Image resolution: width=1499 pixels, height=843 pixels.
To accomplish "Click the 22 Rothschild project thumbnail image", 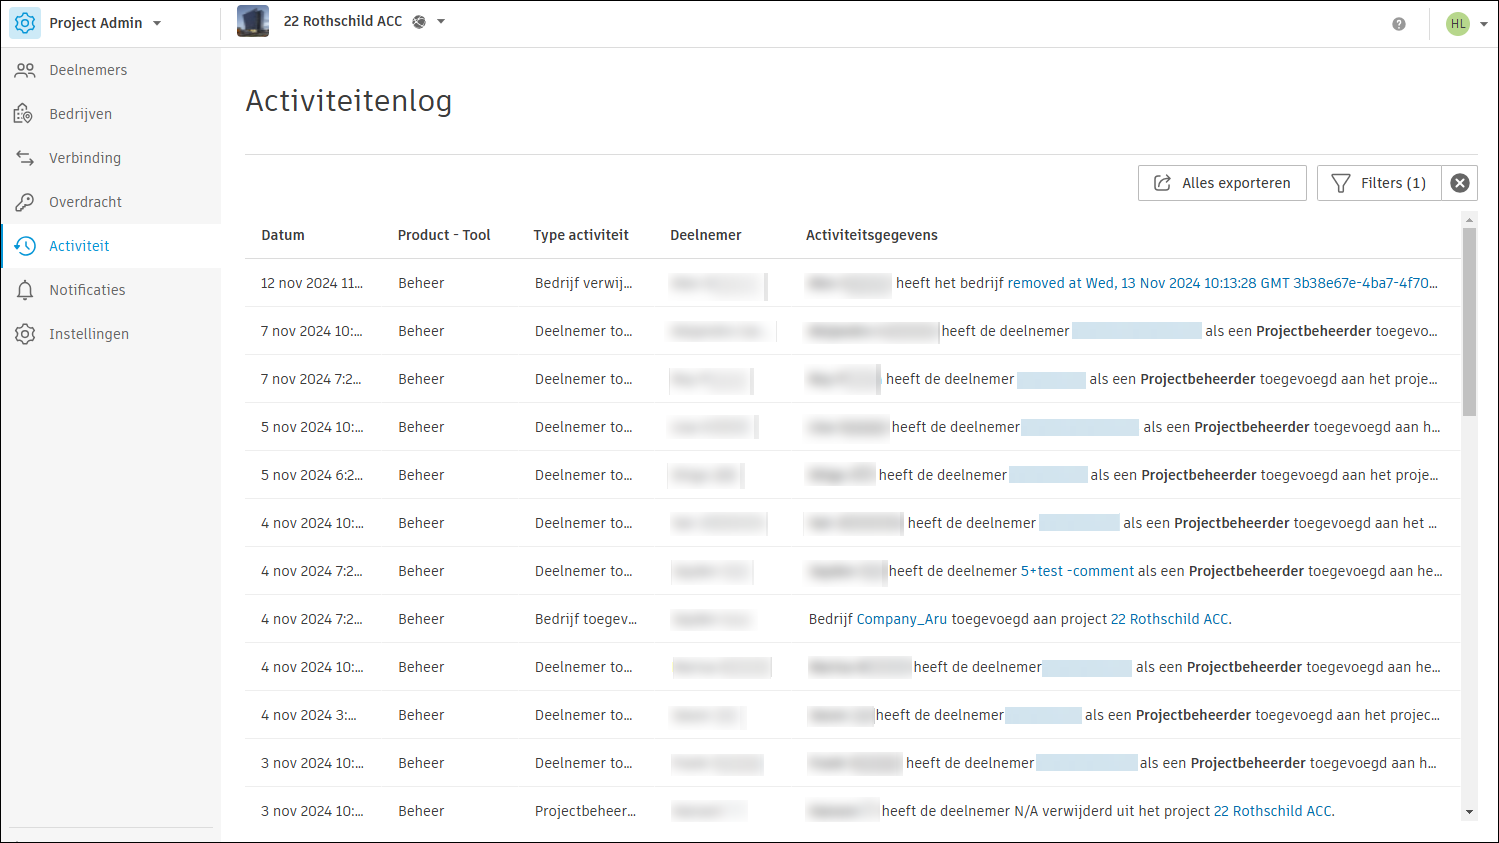I will pos(253,21).
